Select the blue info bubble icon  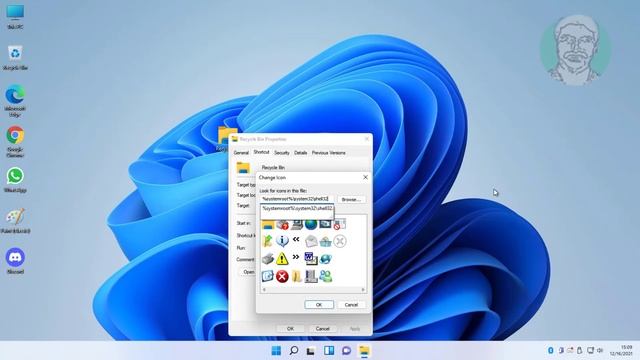282,241
